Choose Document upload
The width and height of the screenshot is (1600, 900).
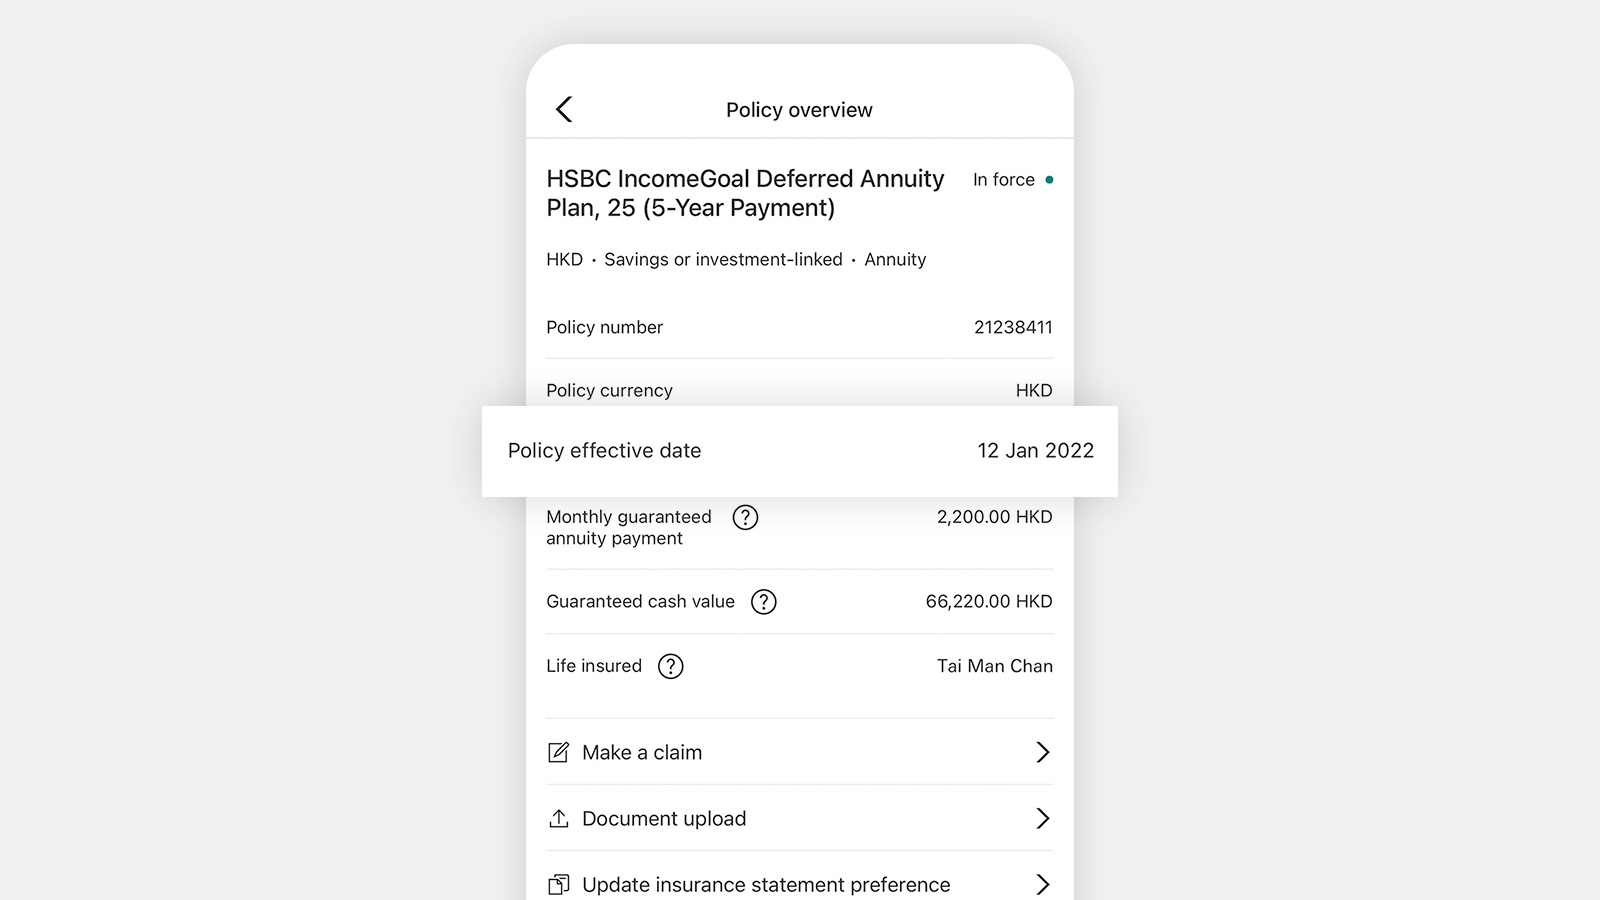click(x=799, y=818)
